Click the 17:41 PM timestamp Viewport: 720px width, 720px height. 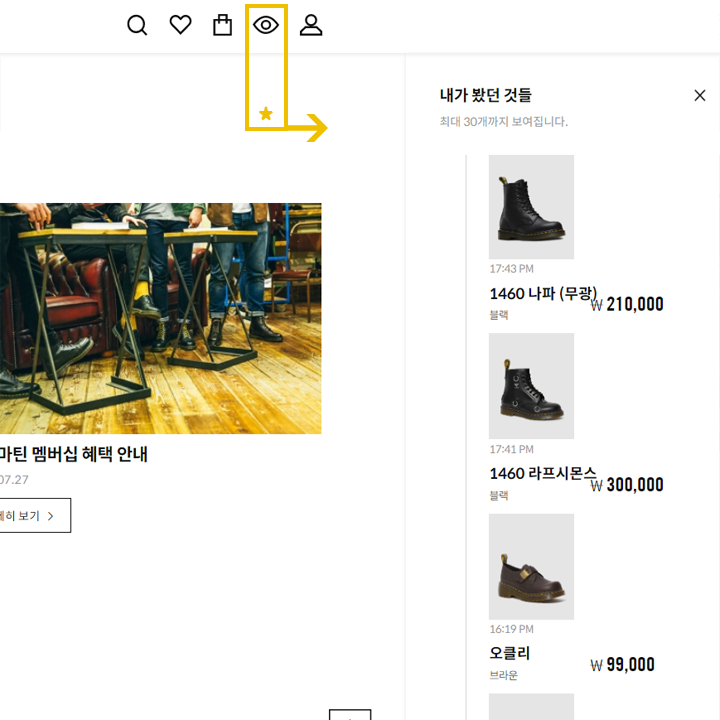click(x=512, y=450)
